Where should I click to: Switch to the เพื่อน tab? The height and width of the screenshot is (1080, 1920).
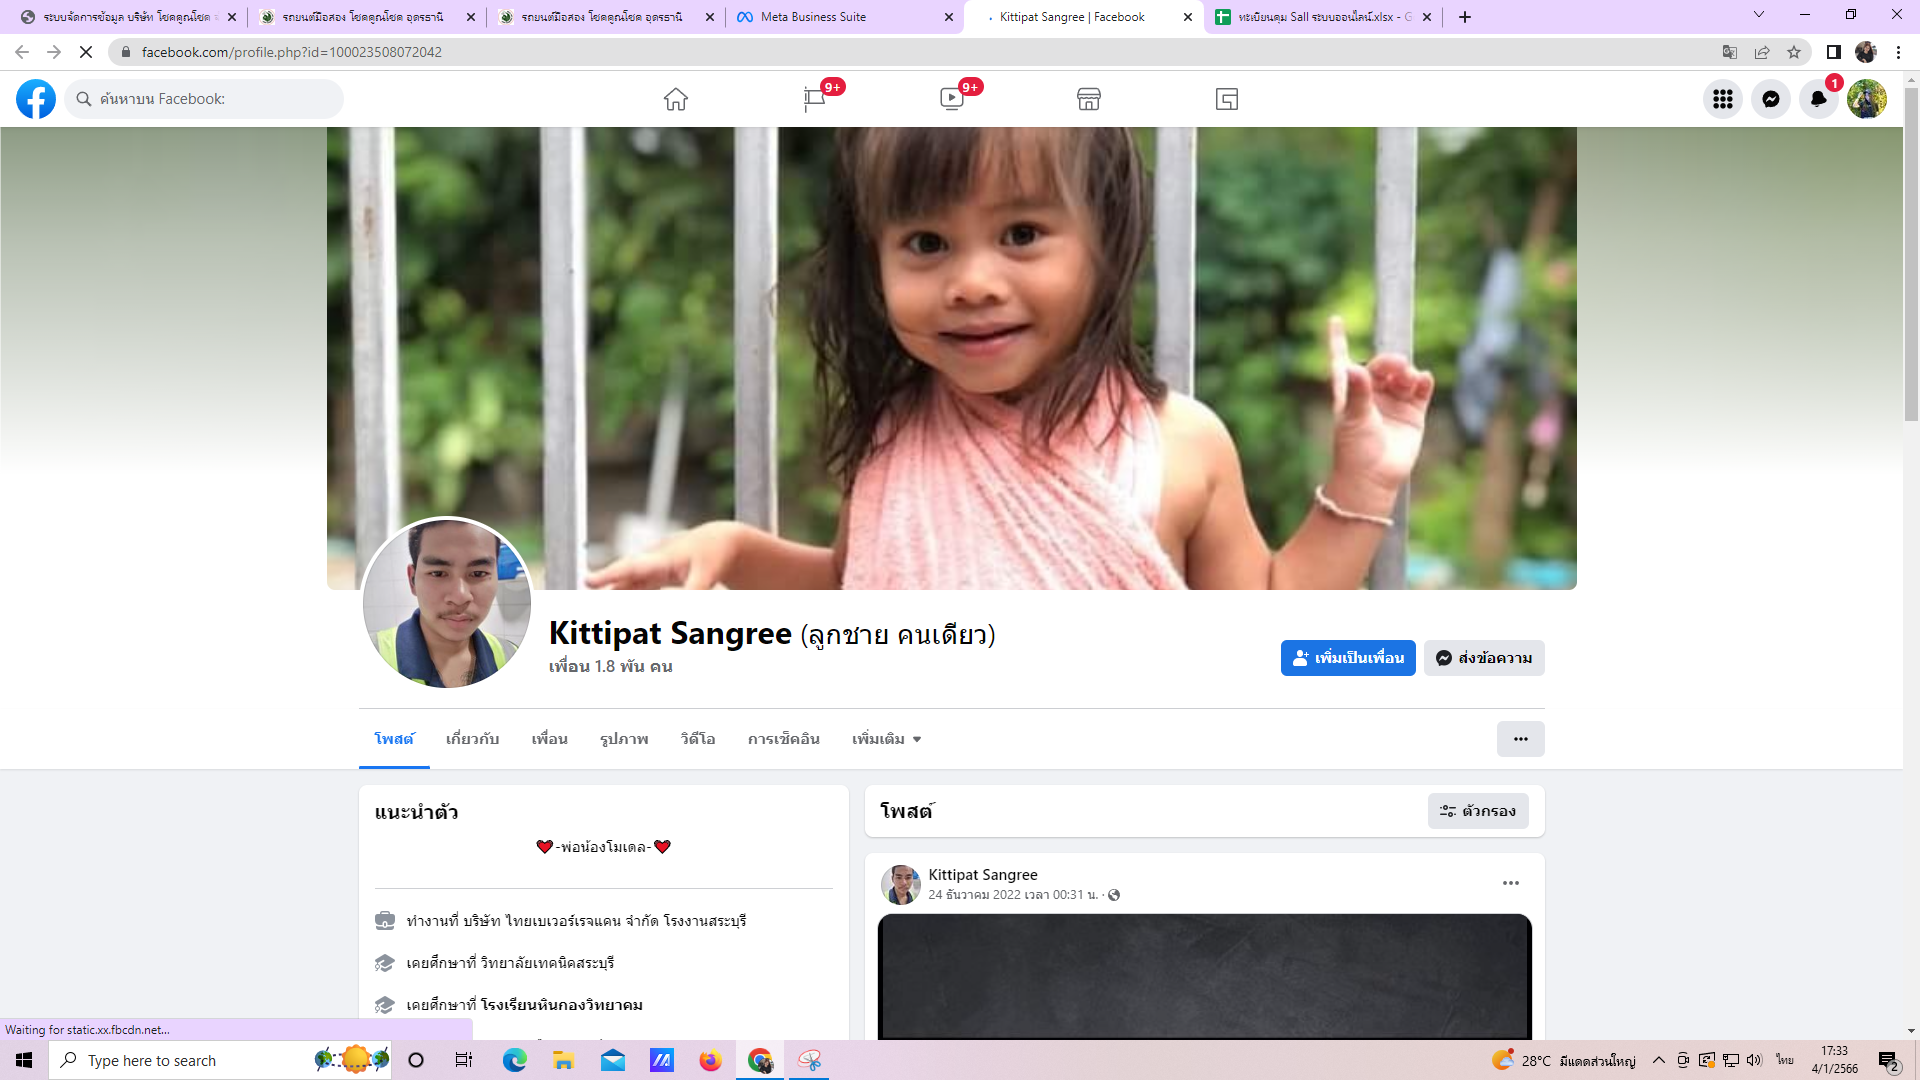pyautogui.click(x=549, y=739)
